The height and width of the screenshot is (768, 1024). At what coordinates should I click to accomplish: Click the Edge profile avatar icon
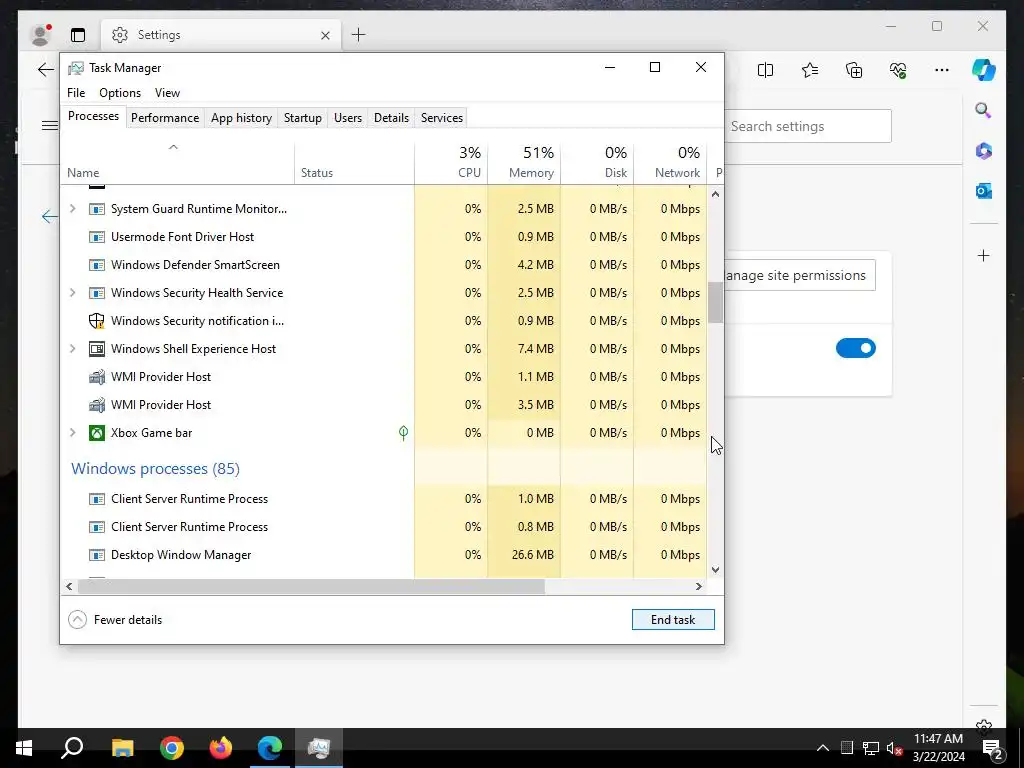[41, 35]
